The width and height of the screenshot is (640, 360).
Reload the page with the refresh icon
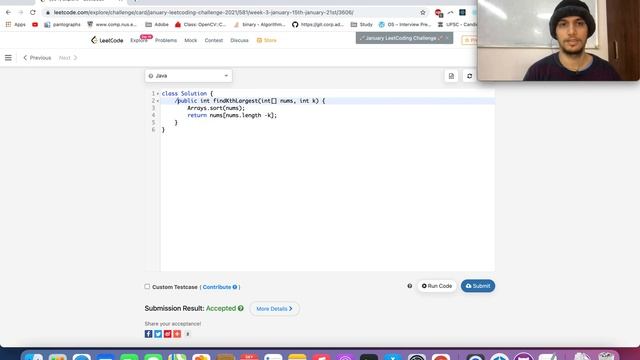coord(33,13)
